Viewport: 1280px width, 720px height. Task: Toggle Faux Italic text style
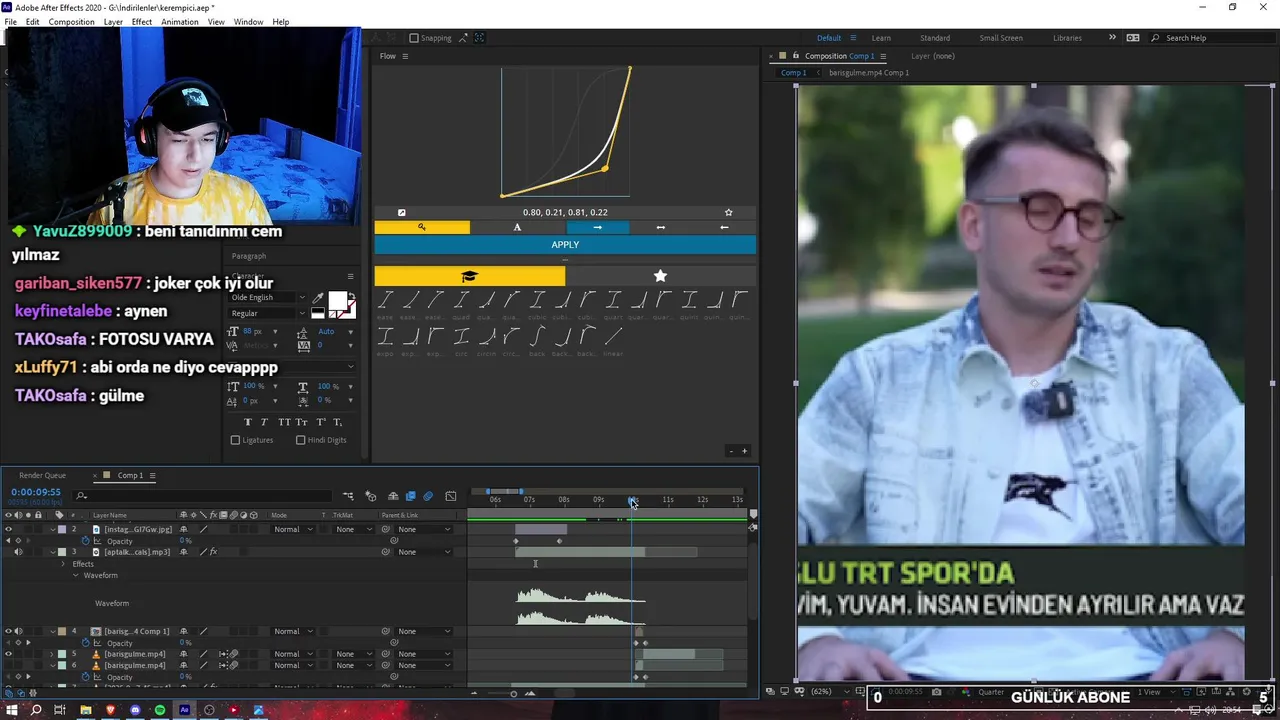[266, 422]
